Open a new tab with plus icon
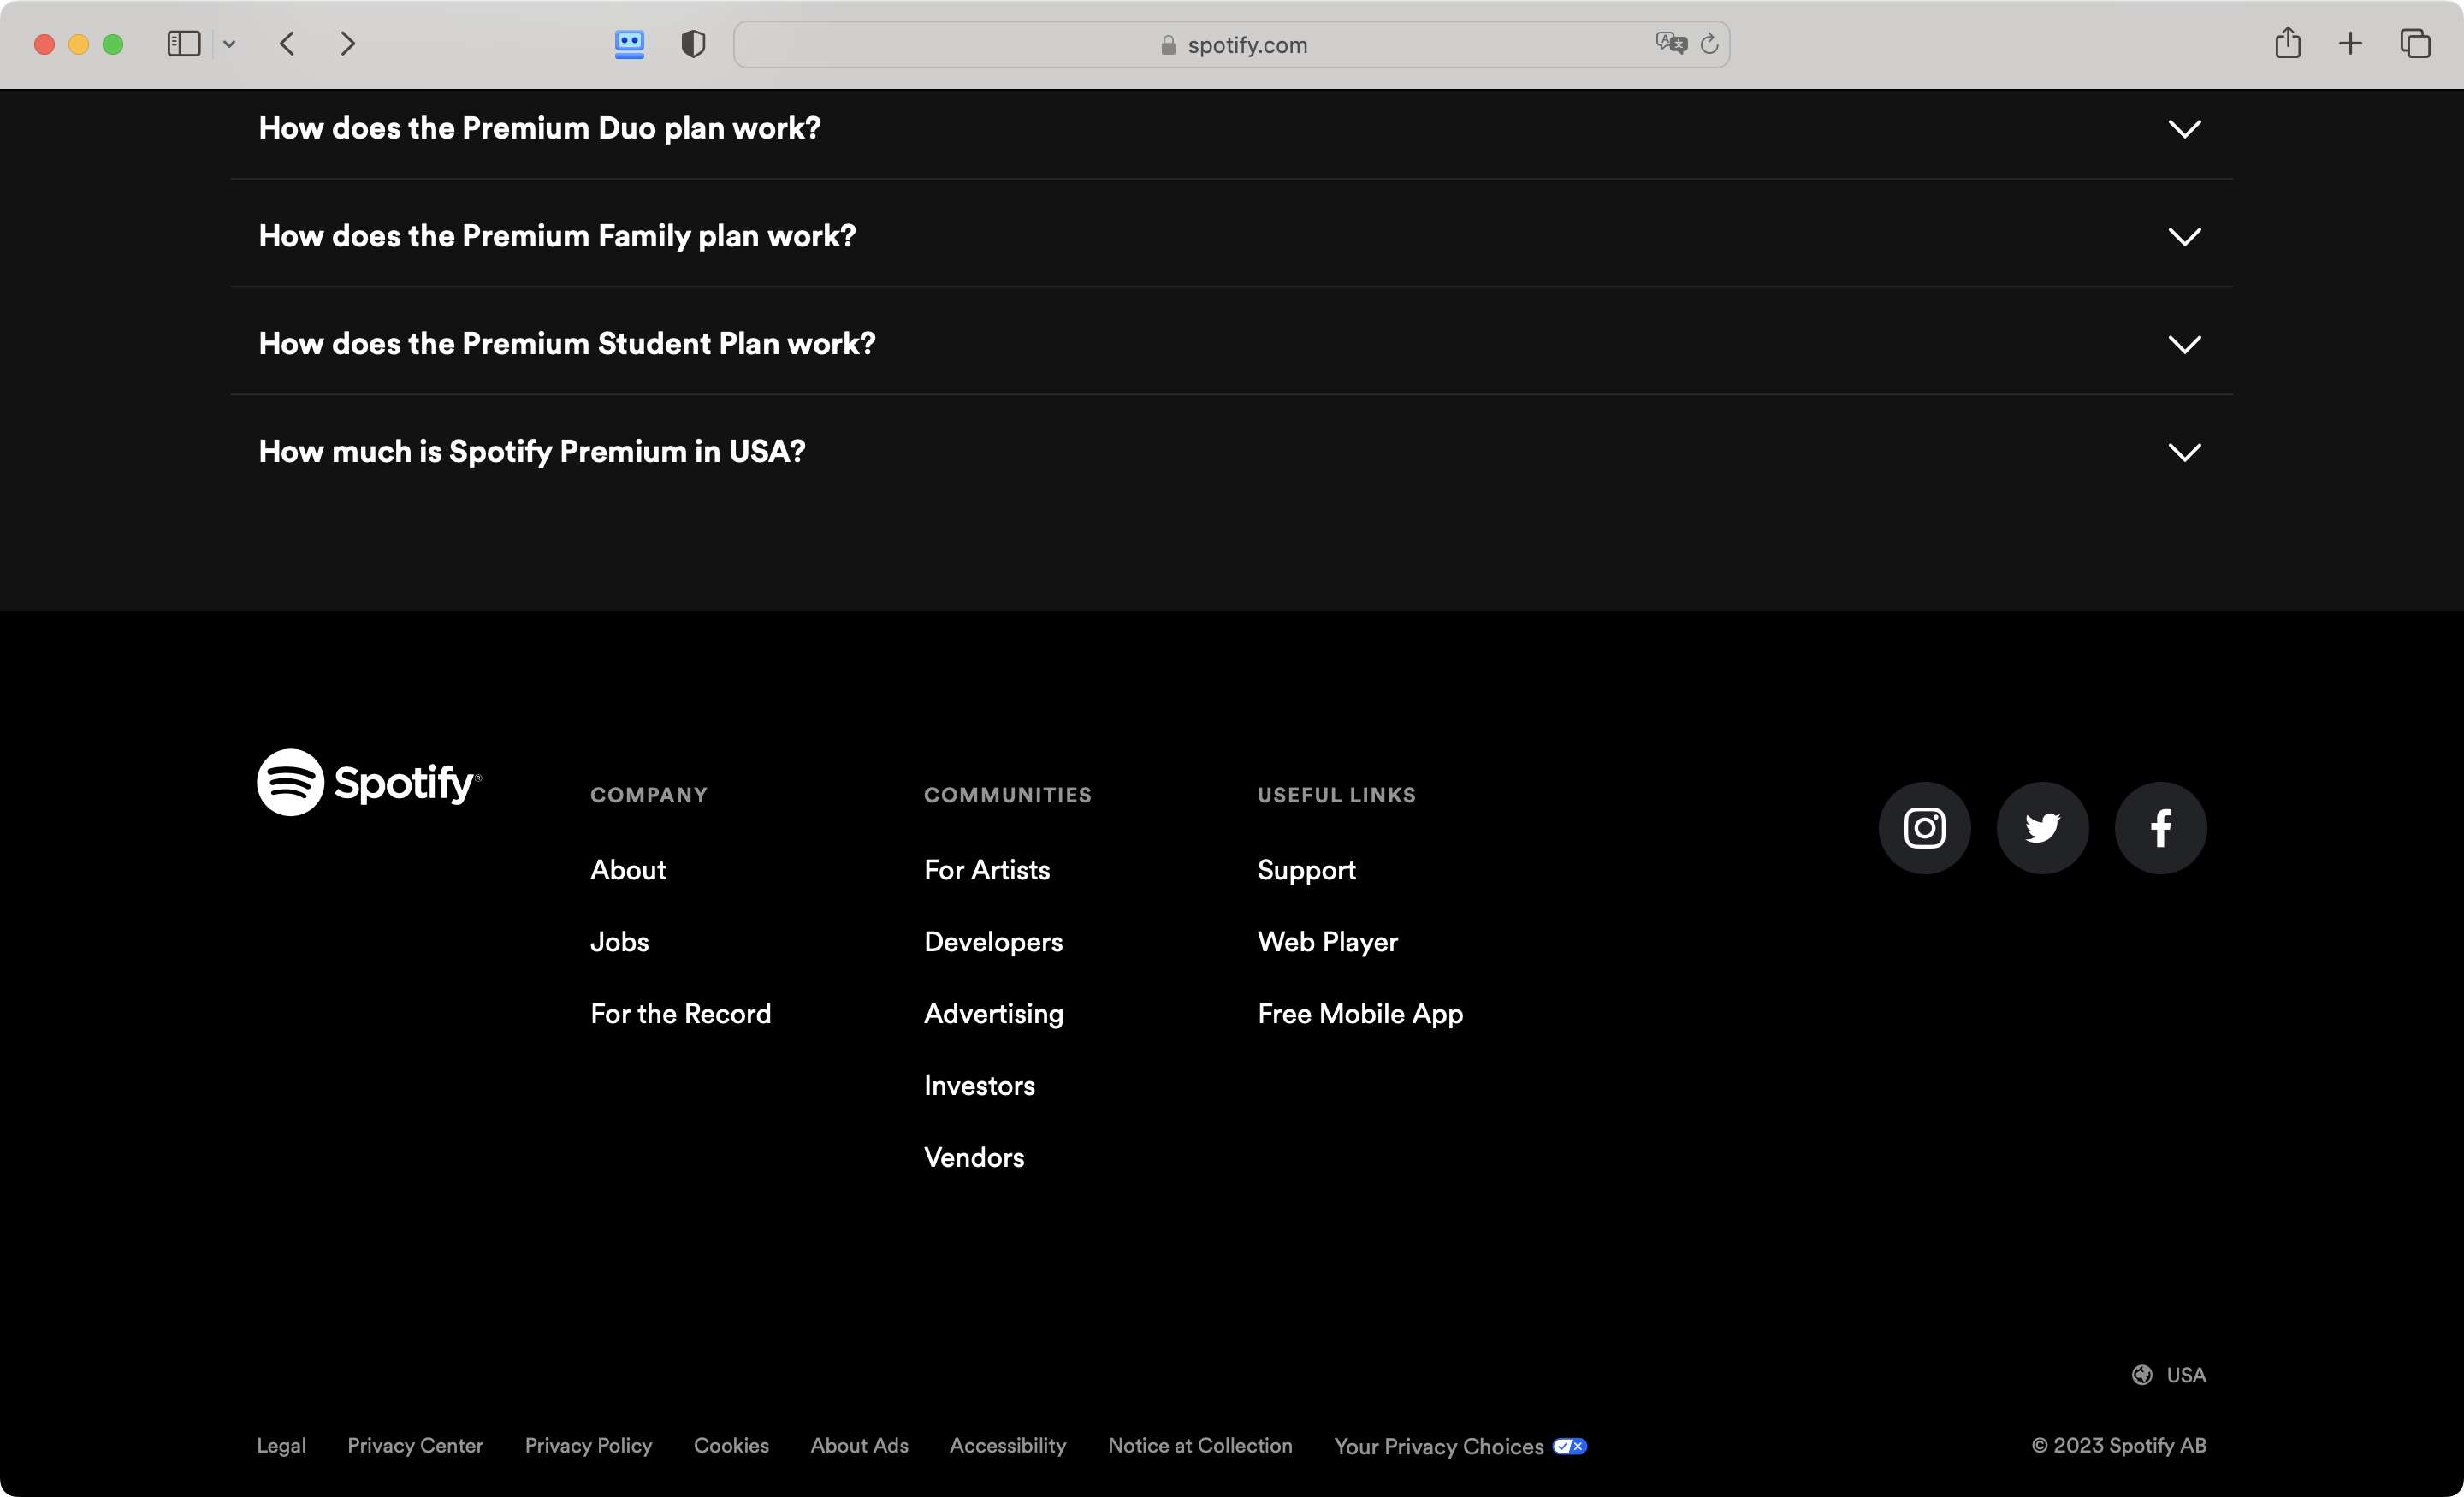 (x=2351, y=44)
